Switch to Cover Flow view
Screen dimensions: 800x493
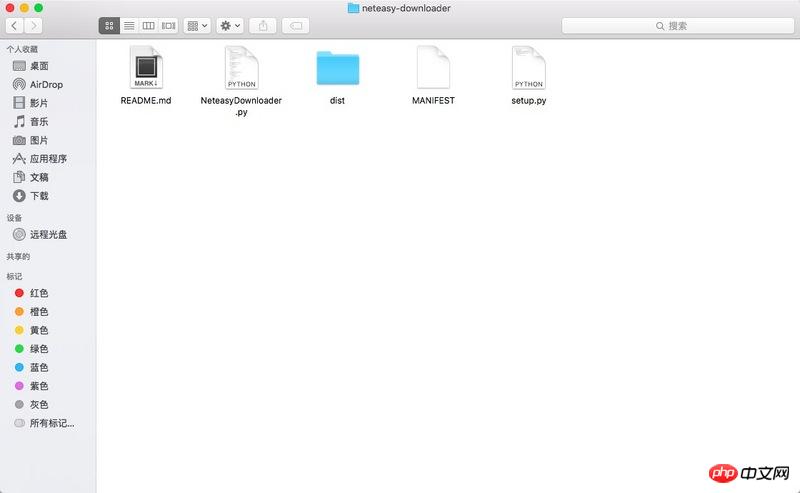point(168,26)
